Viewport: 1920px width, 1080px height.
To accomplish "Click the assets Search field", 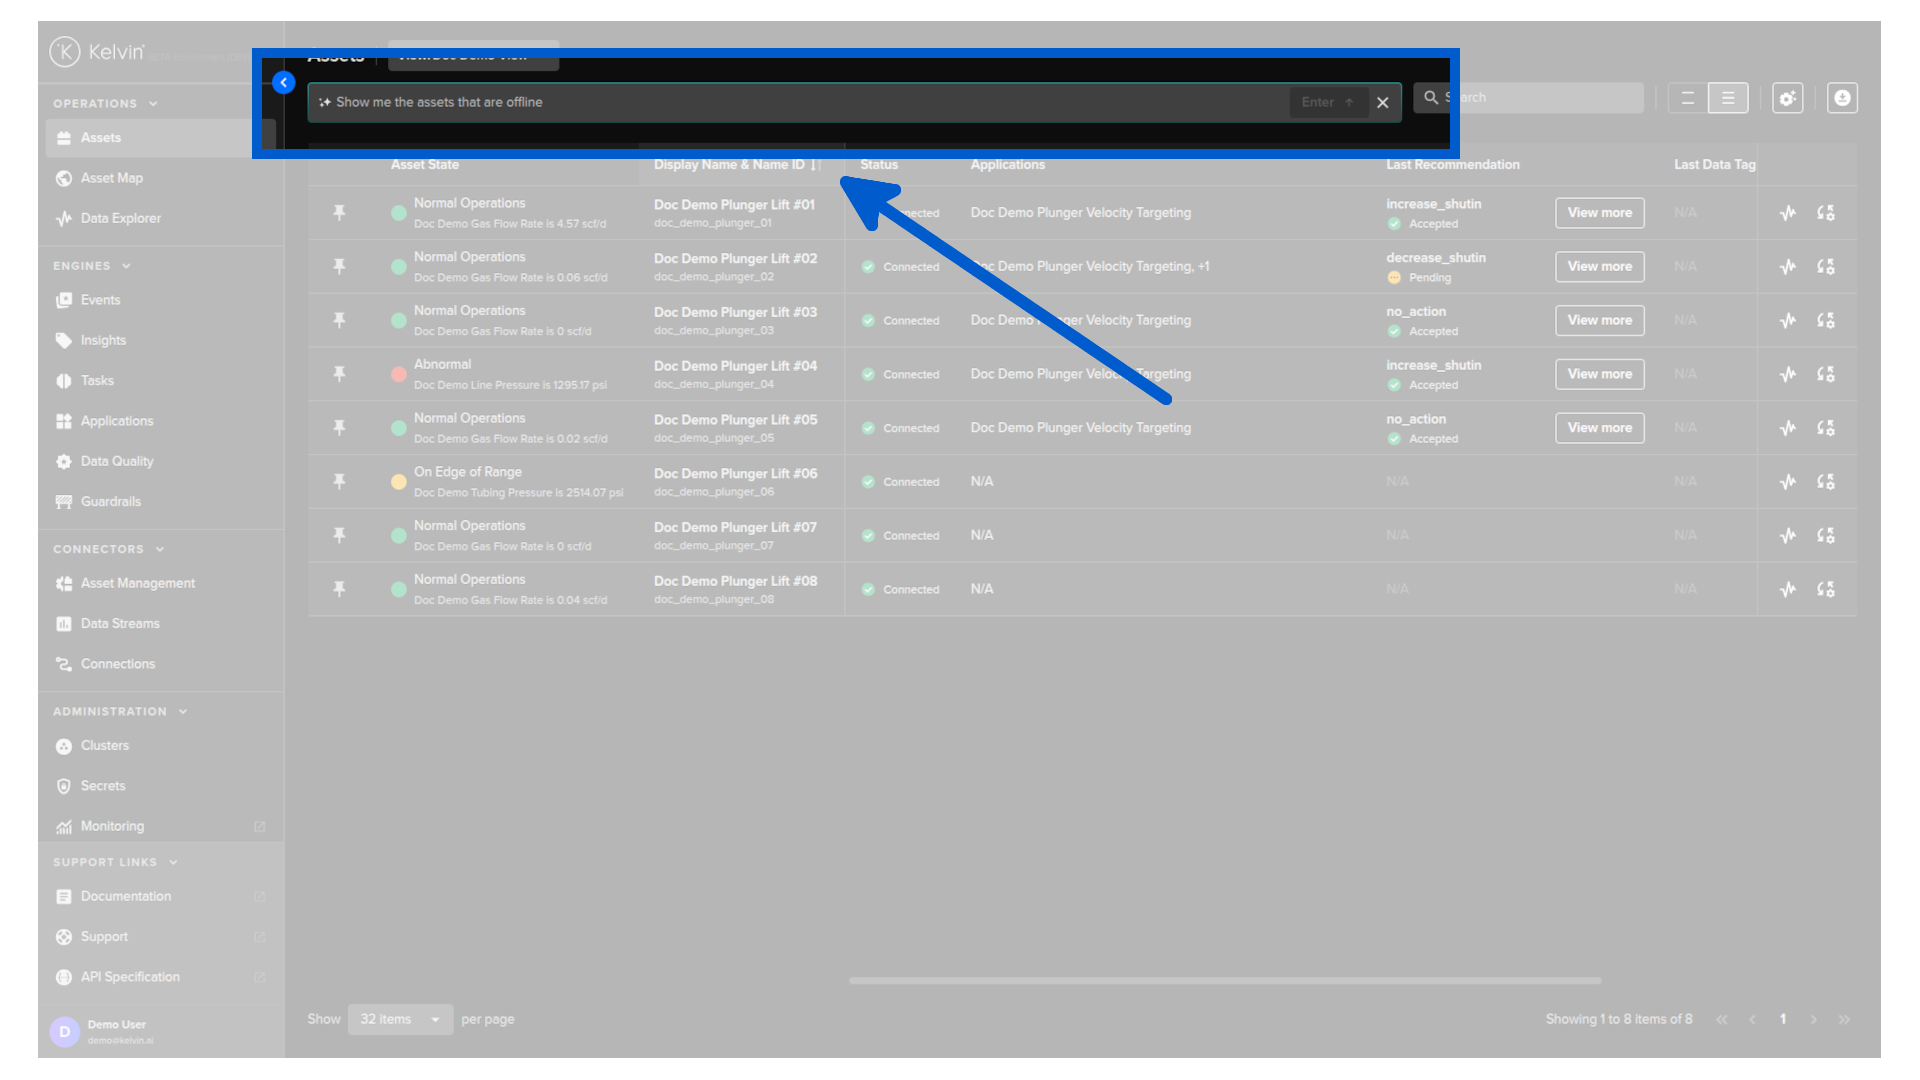I will tap(1528, 98).
